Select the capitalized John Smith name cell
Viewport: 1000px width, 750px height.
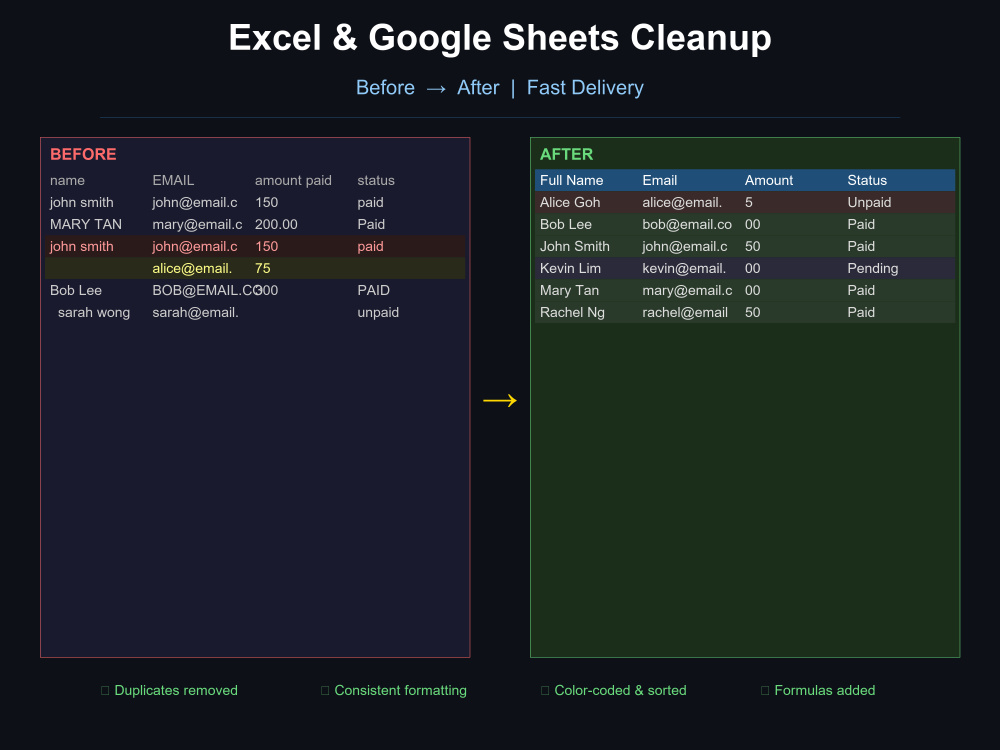[x=575, y=246]
